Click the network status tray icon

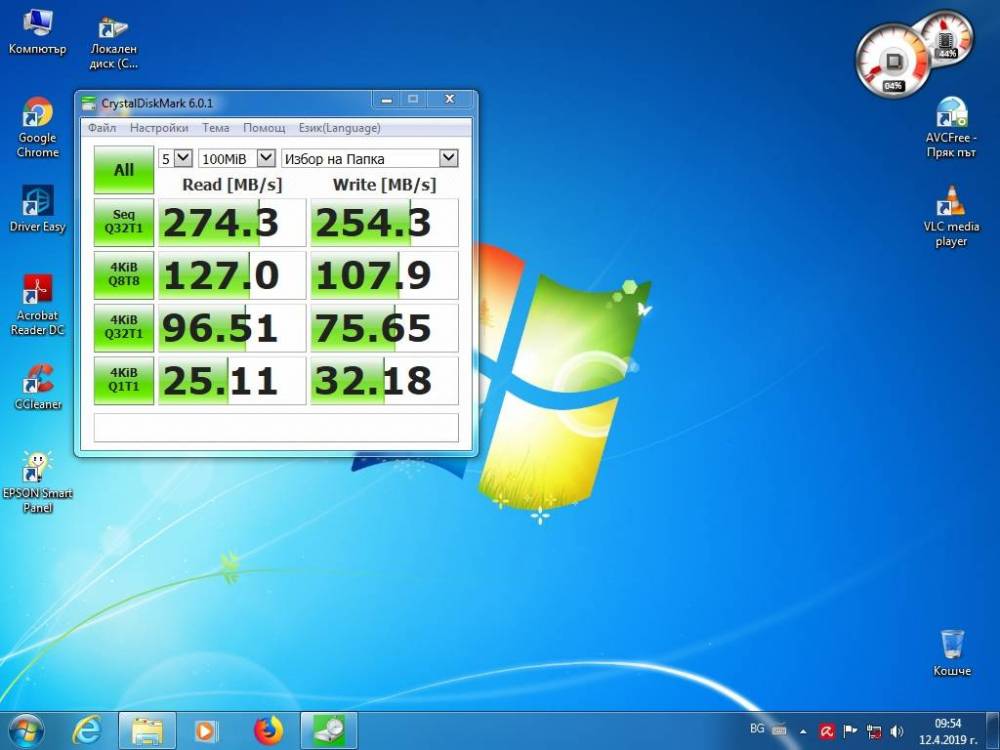pos(874,732)
